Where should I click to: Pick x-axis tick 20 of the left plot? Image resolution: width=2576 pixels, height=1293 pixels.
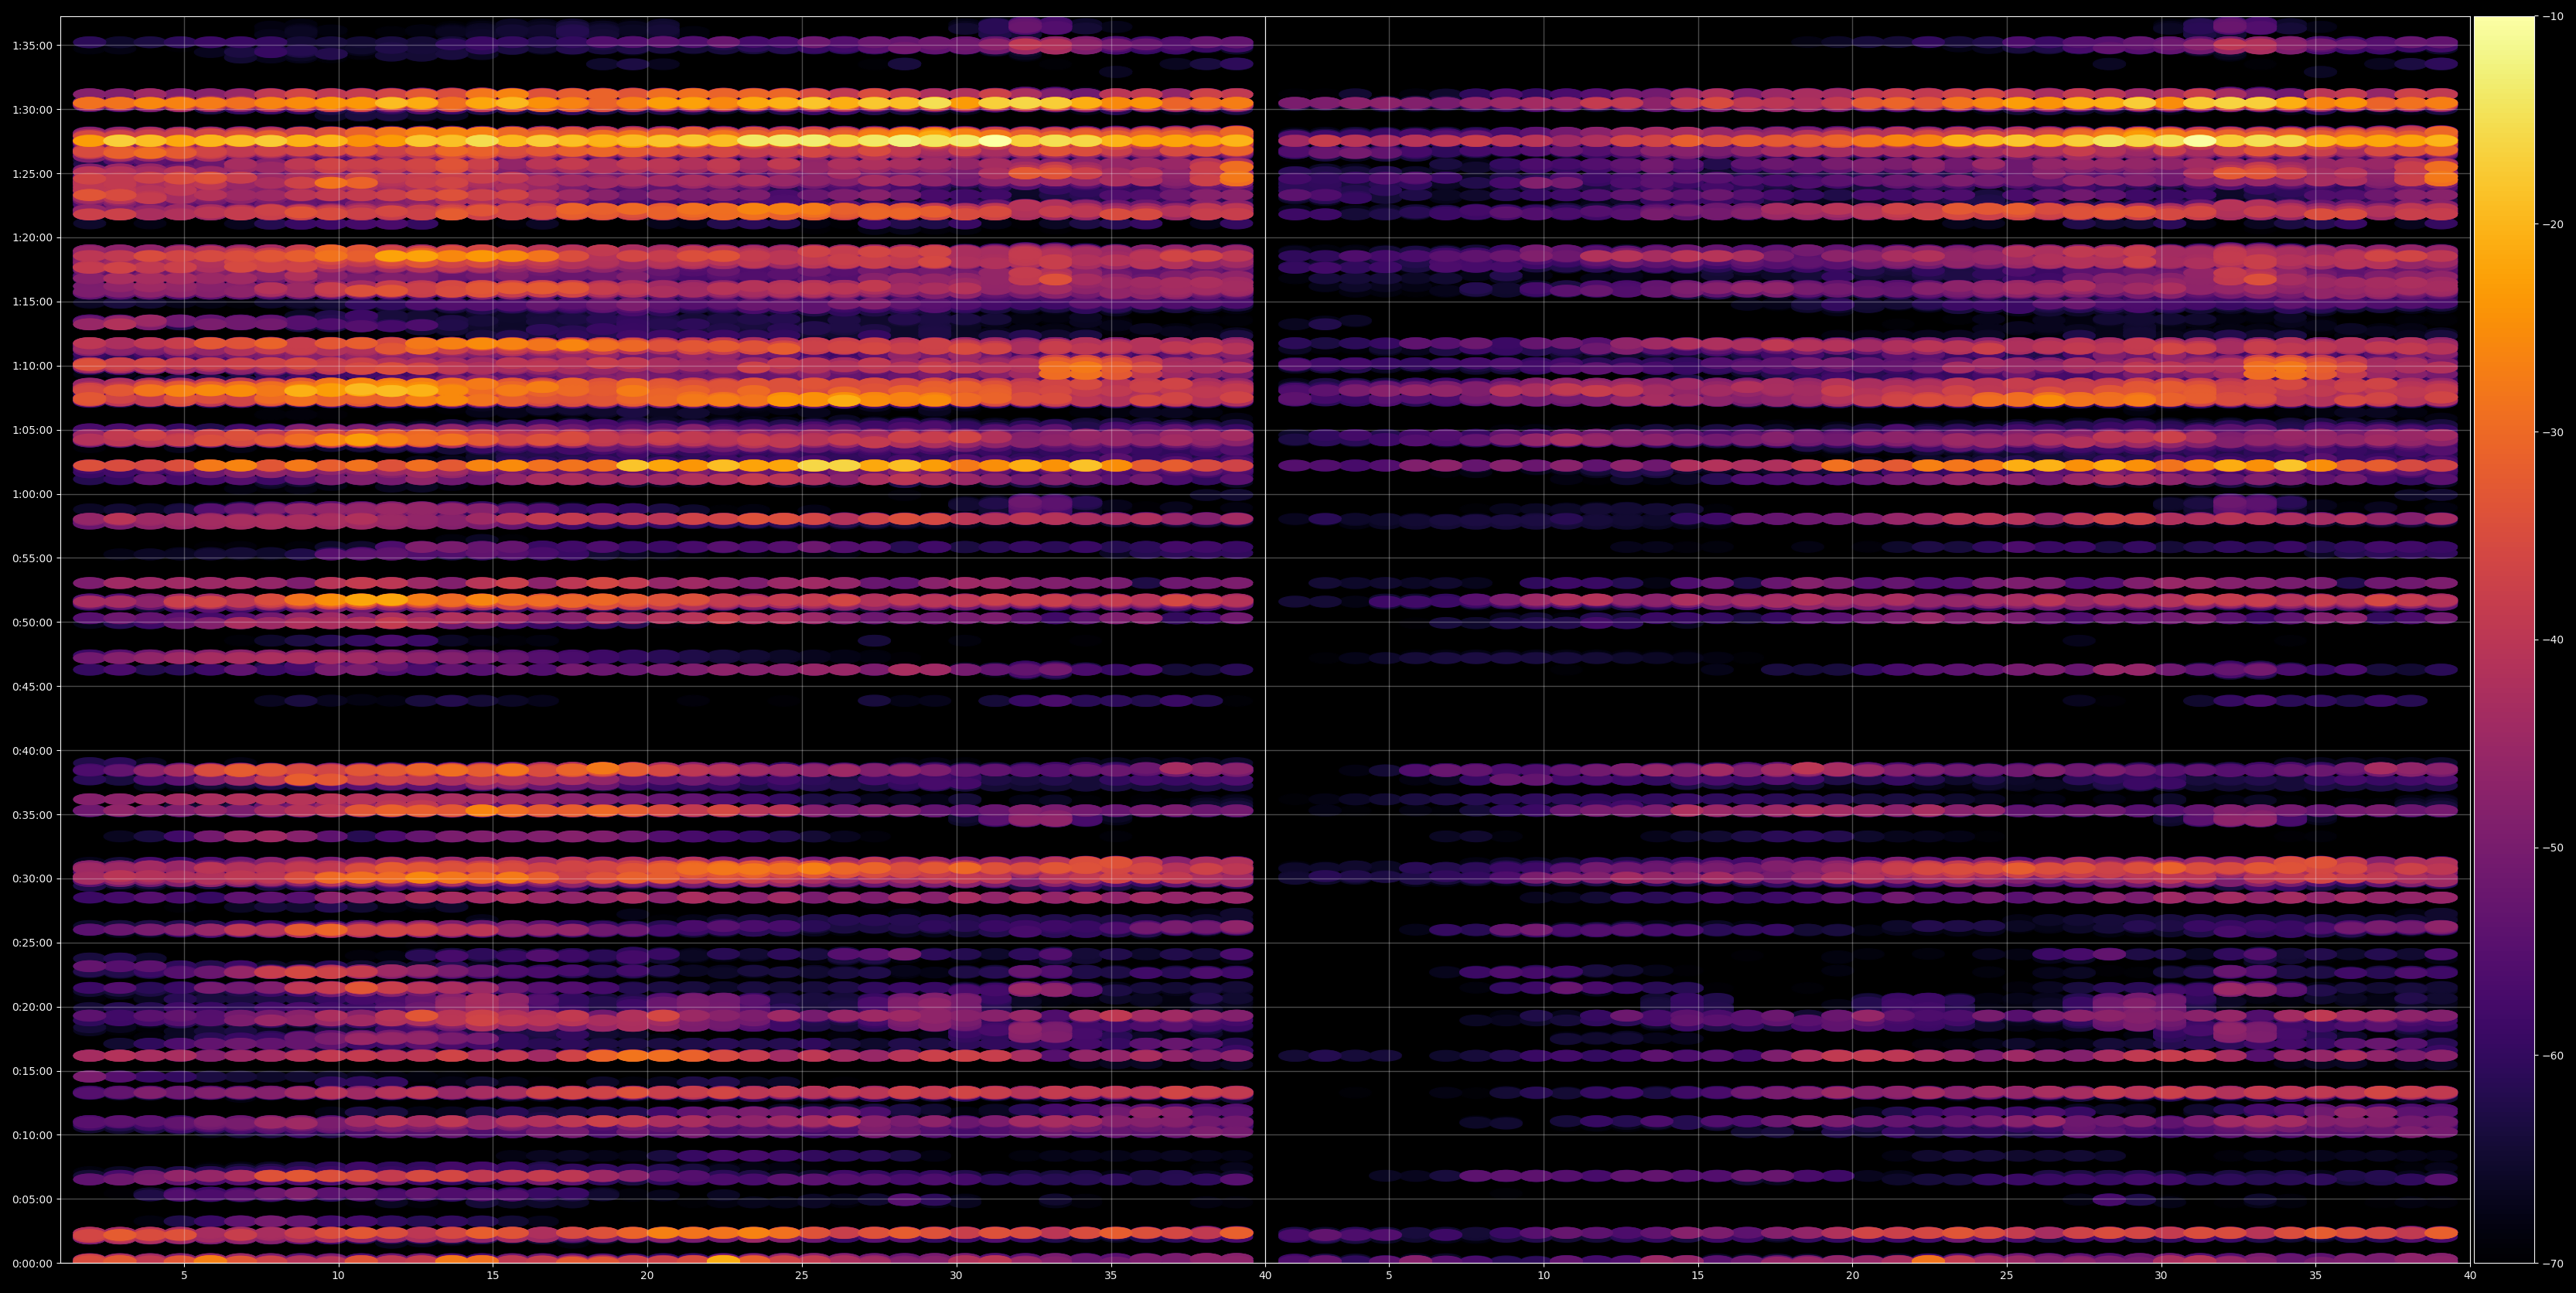647,1276
